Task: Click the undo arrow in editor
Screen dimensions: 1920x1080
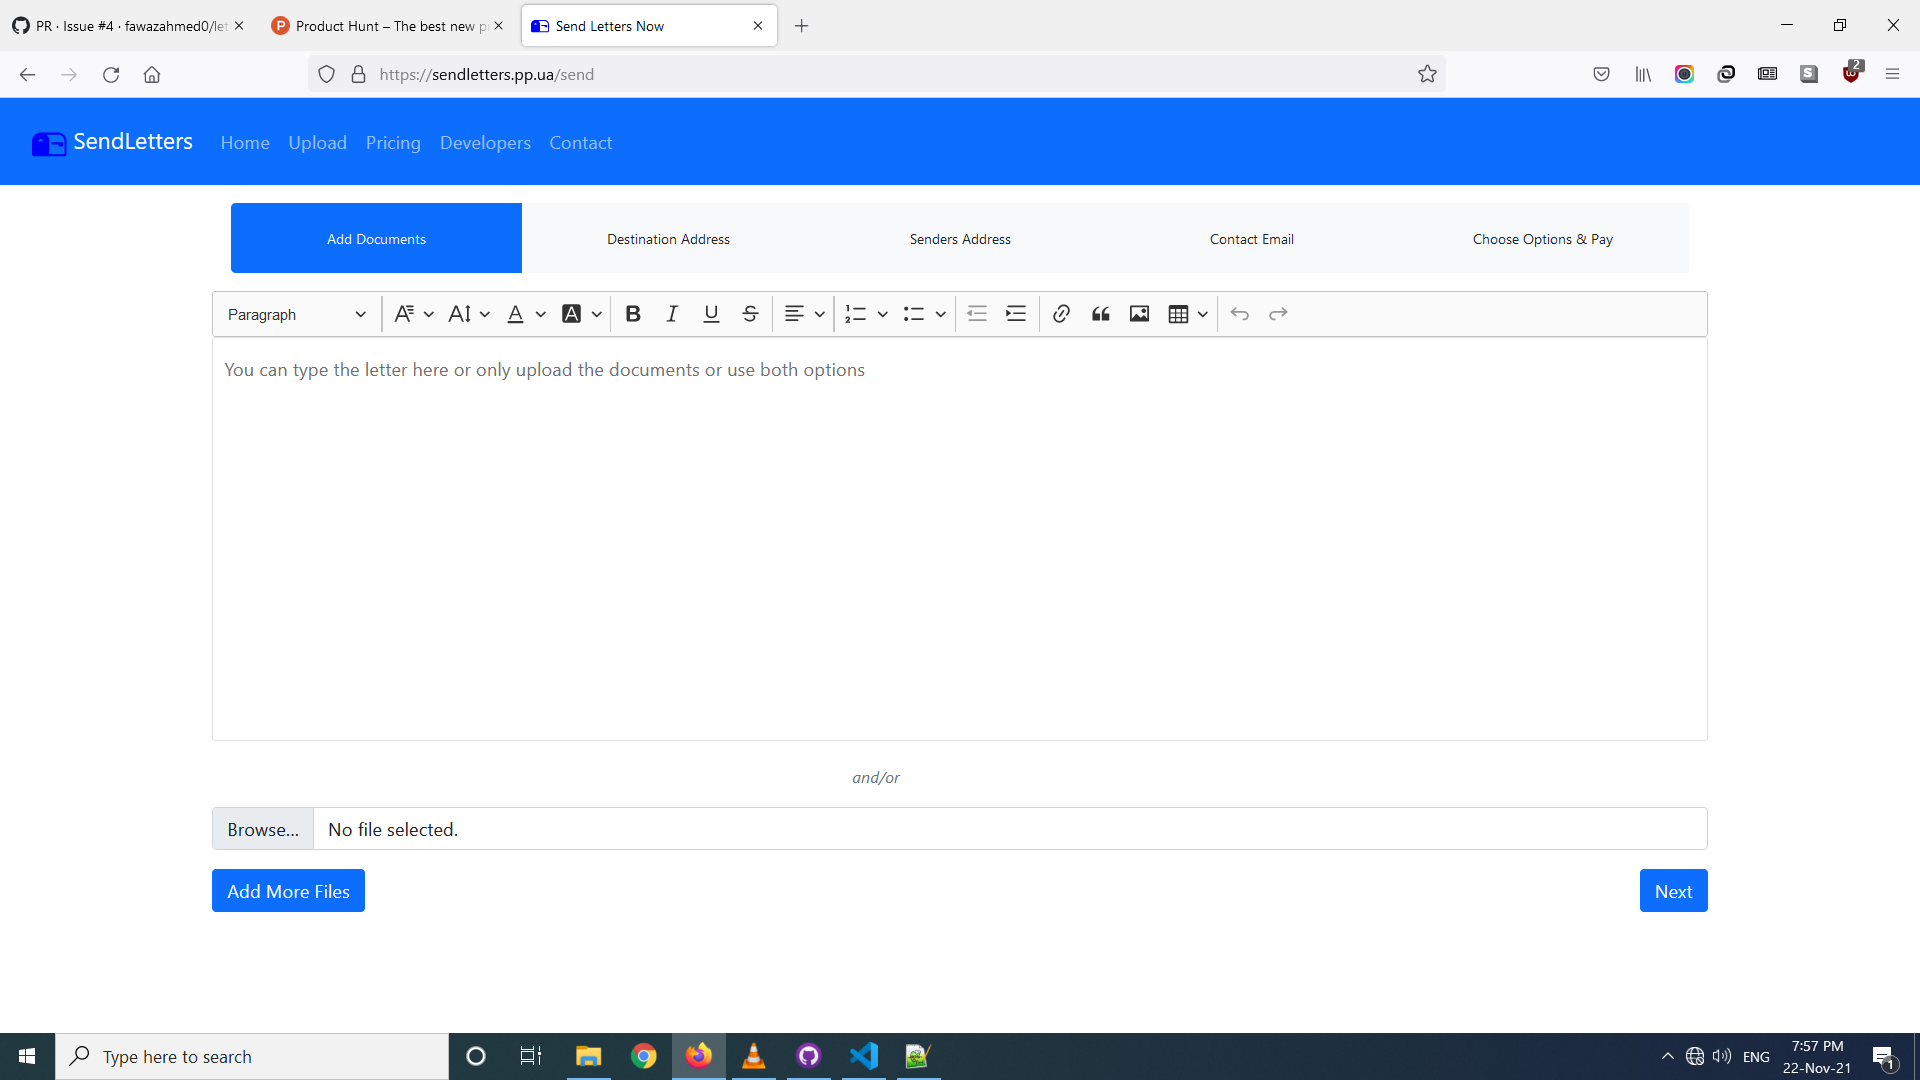Action: point(1240,314)
